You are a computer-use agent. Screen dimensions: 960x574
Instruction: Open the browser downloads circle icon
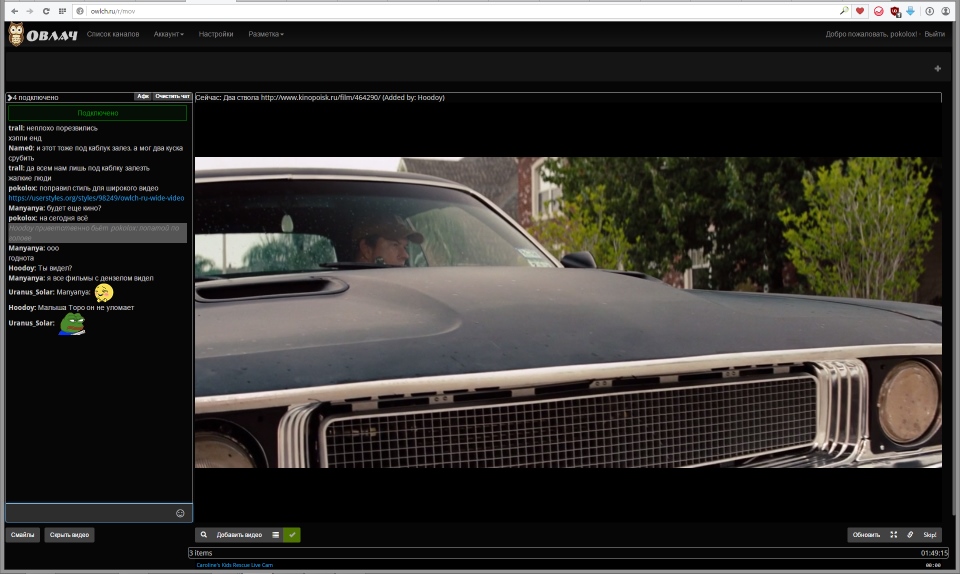[929, 11]
